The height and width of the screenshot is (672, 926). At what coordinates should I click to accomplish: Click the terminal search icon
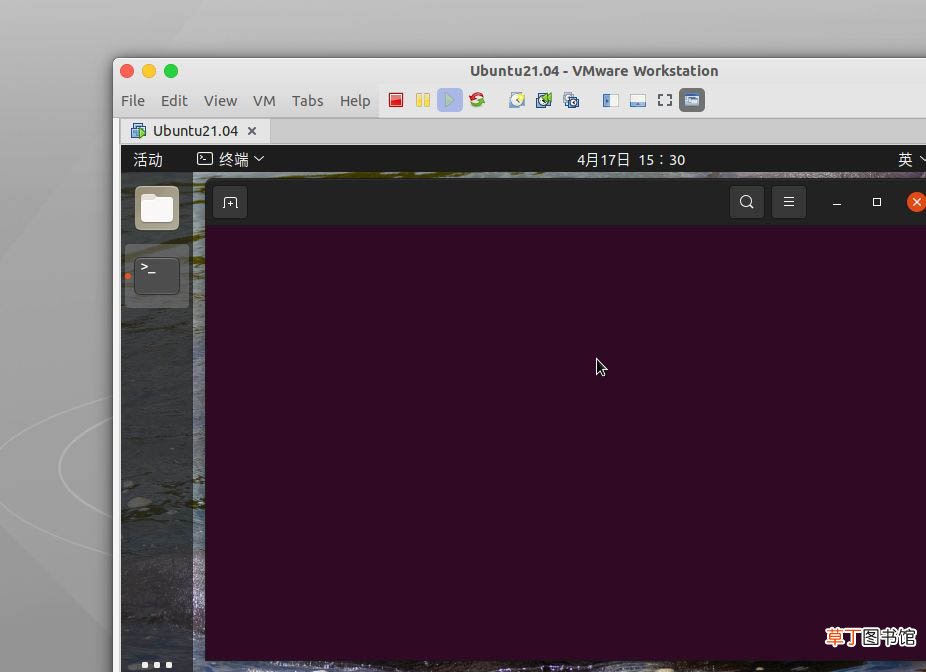click(x=746, y=202)
